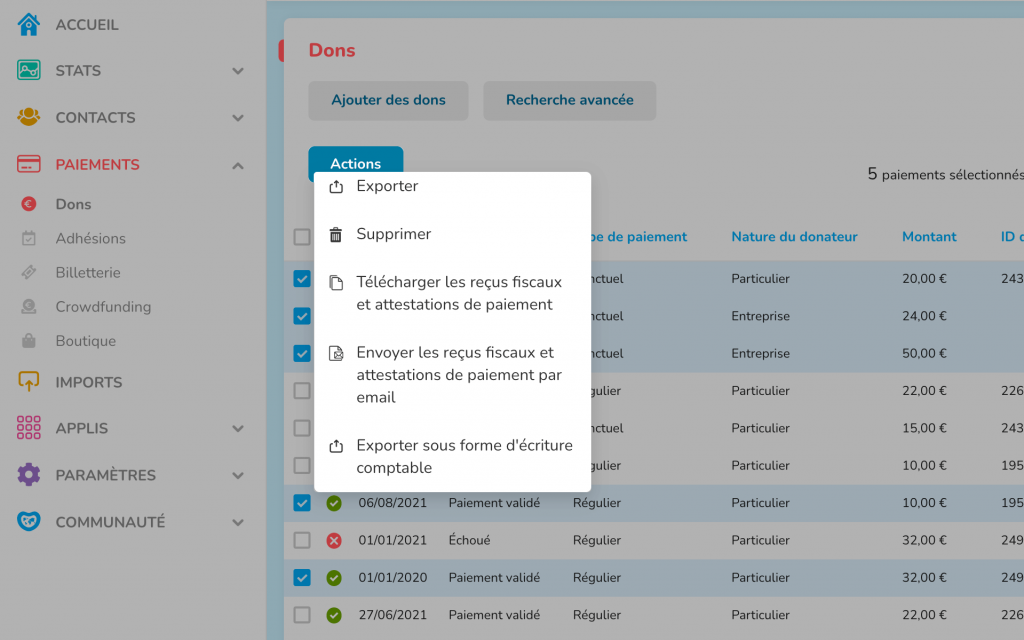Click the Communauté icon in sidebar

pyautogui.click(x=29, y=522)
